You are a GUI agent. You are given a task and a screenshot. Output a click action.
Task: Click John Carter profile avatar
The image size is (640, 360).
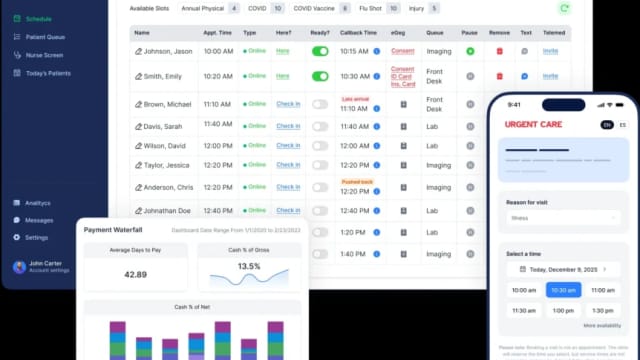pyautogui.click(x=19, y=267)
